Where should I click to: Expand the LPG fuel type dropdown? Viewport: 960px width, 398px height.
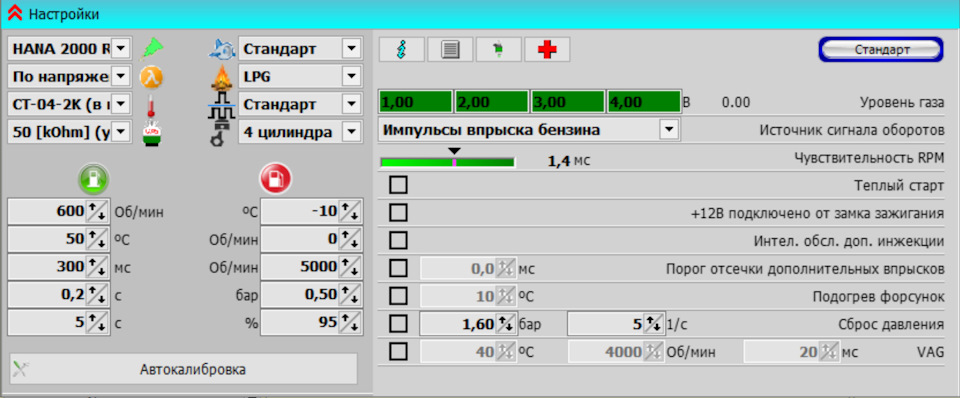coord(351,77)
